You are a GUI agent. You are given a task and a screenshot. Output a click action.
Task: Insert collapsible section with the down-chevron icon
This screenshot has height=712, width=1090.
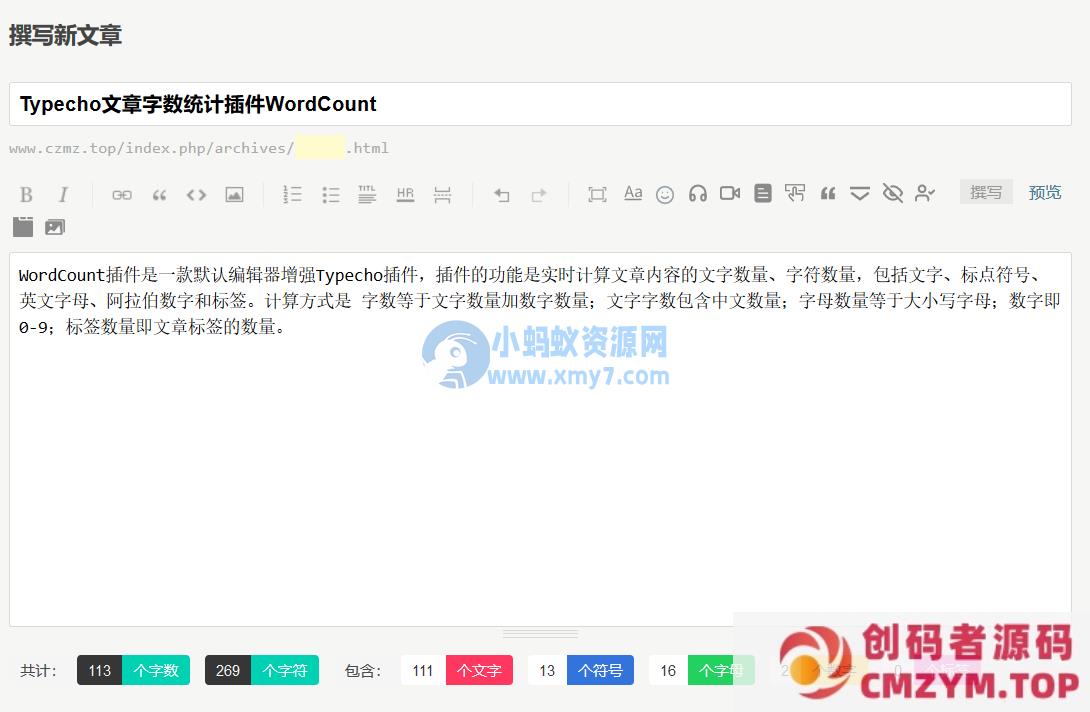click(x=860, y=193)
